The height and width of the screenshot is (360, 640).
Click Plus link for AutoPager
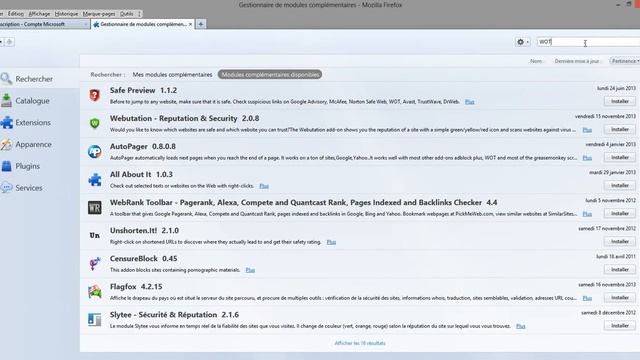(x=587, y=158)
